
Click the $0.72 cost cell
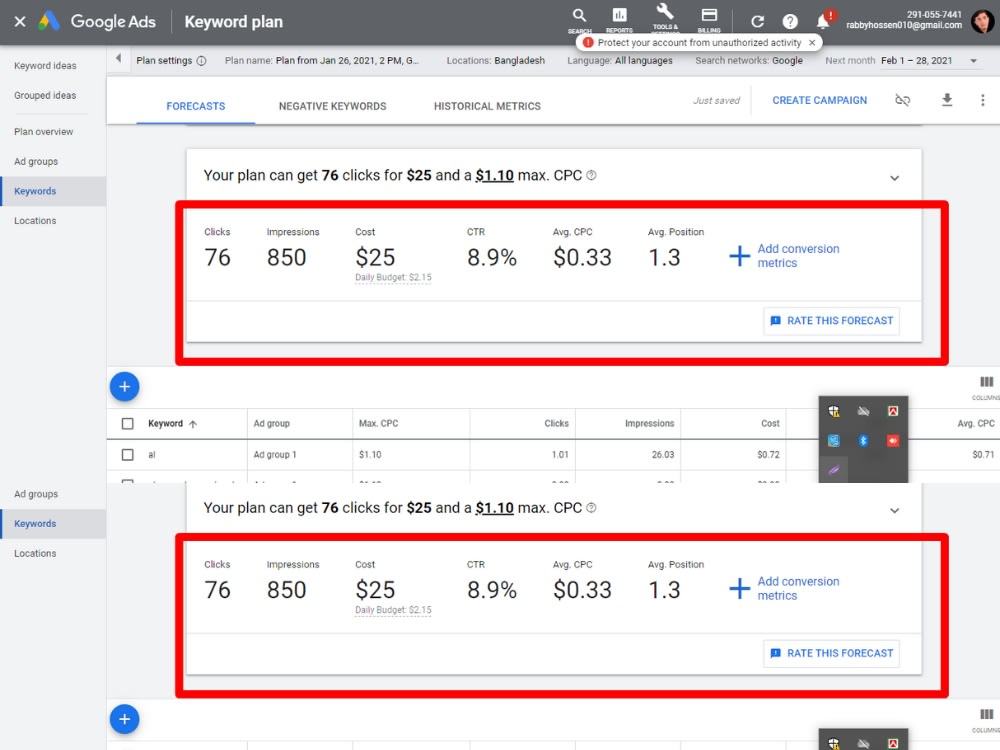point(768,455)
